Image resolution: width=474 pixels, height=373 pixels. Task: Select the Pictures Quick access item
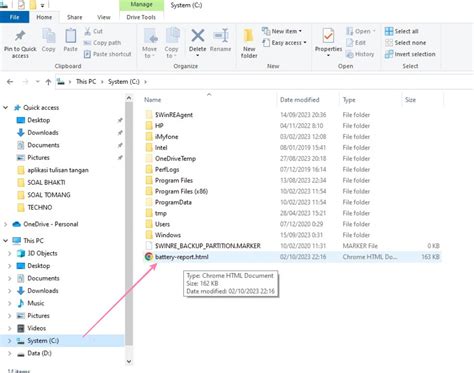tap(38, 157)
